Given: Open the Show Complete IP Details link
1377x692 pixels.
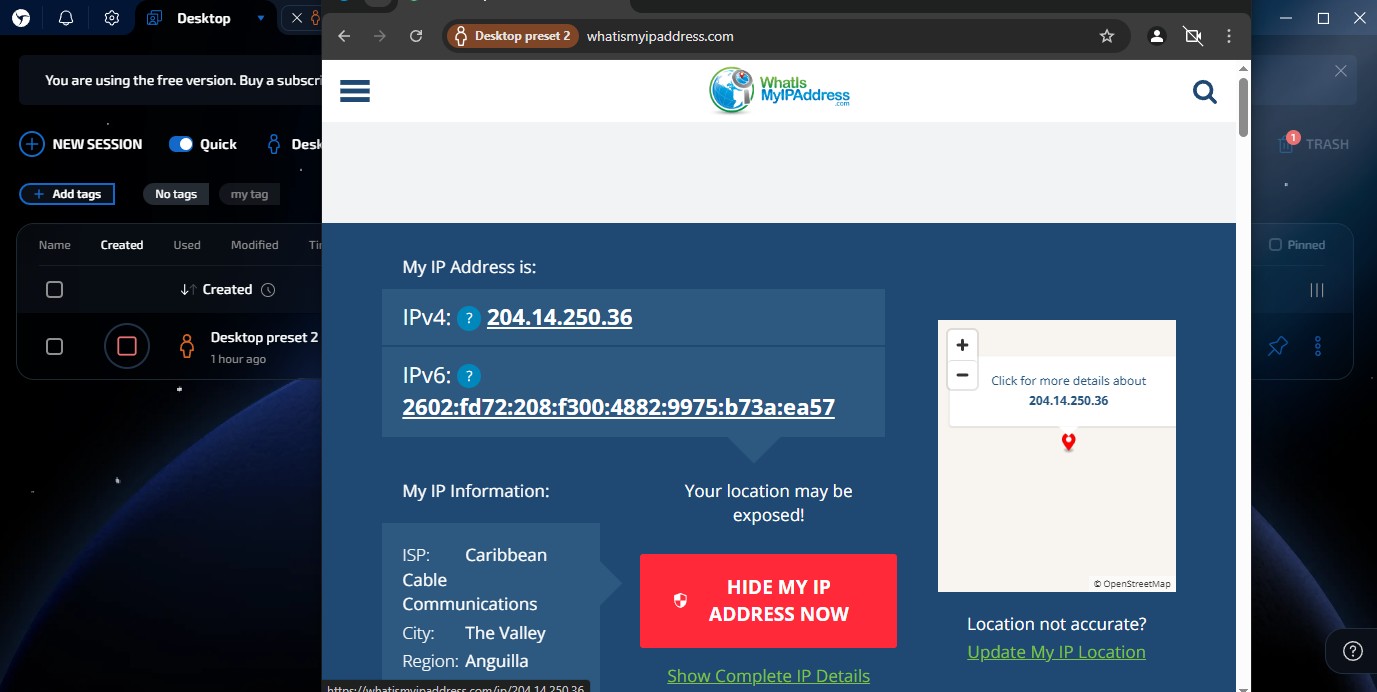Looking at the screenshot, I should pyautogui.click(x=768, y=676).
